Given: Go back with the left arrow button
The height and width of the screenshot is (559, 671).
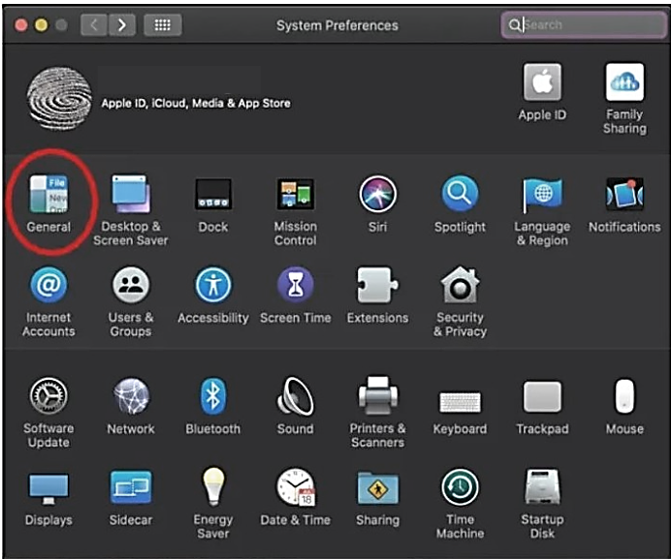Looking at the screenshot, I should 94,25.
